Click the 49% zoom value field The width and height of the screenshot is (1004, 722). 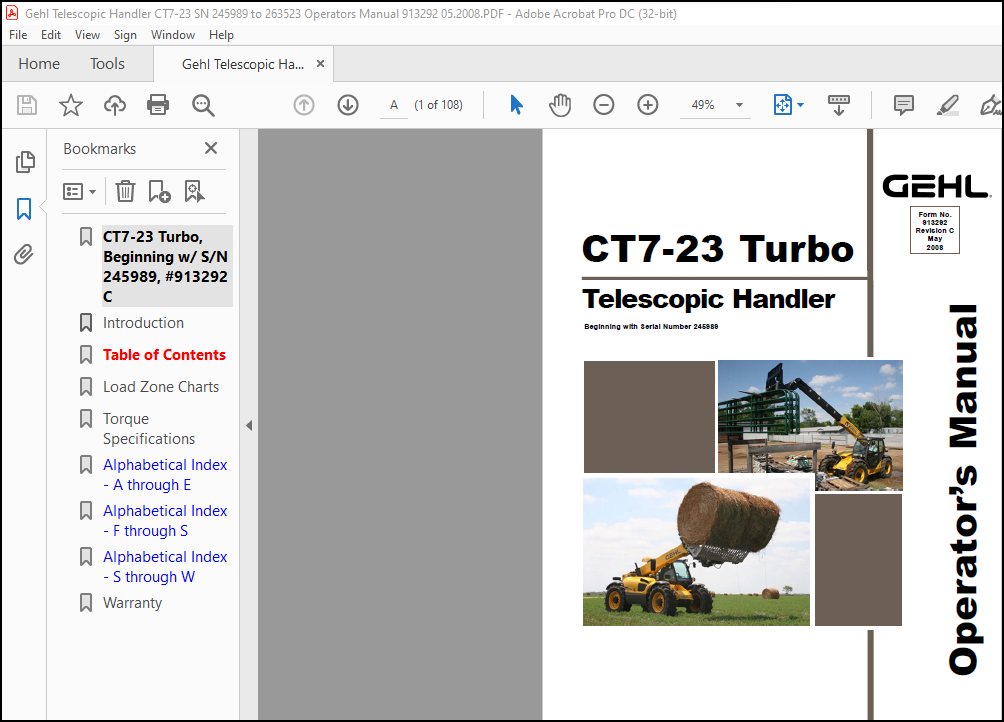pyautogui.click(x=702, y=105)
